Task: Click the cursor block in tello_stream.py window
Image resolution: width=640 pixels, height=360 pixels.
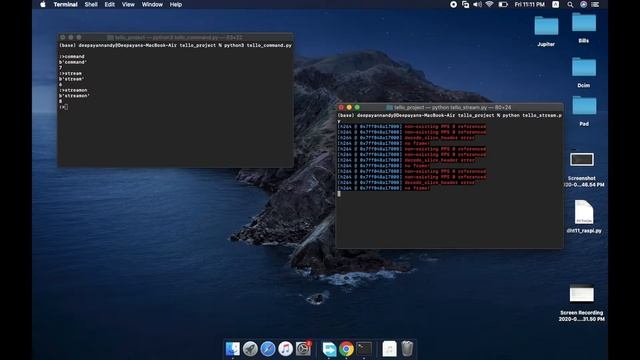Action: [339, 194]
